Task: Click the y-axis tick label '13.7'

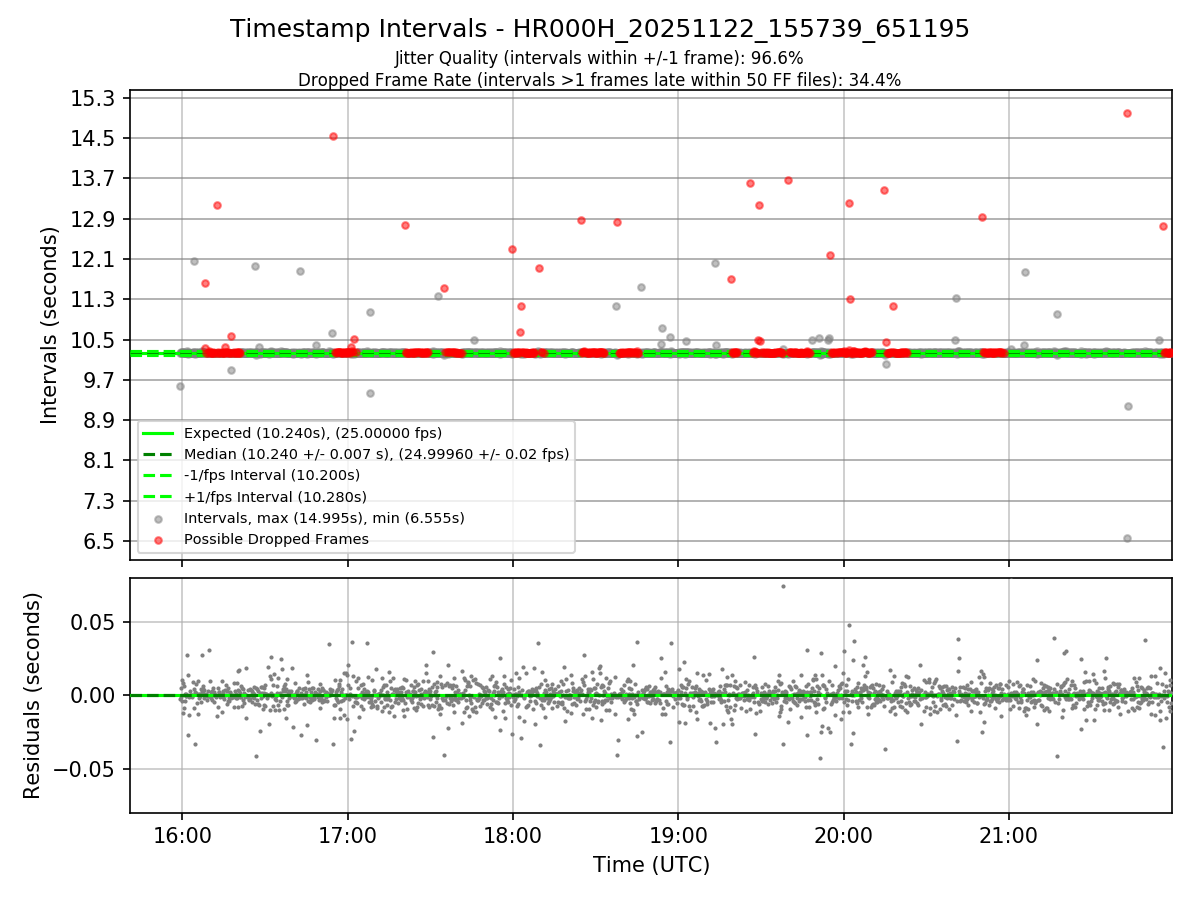Action: 95,179
